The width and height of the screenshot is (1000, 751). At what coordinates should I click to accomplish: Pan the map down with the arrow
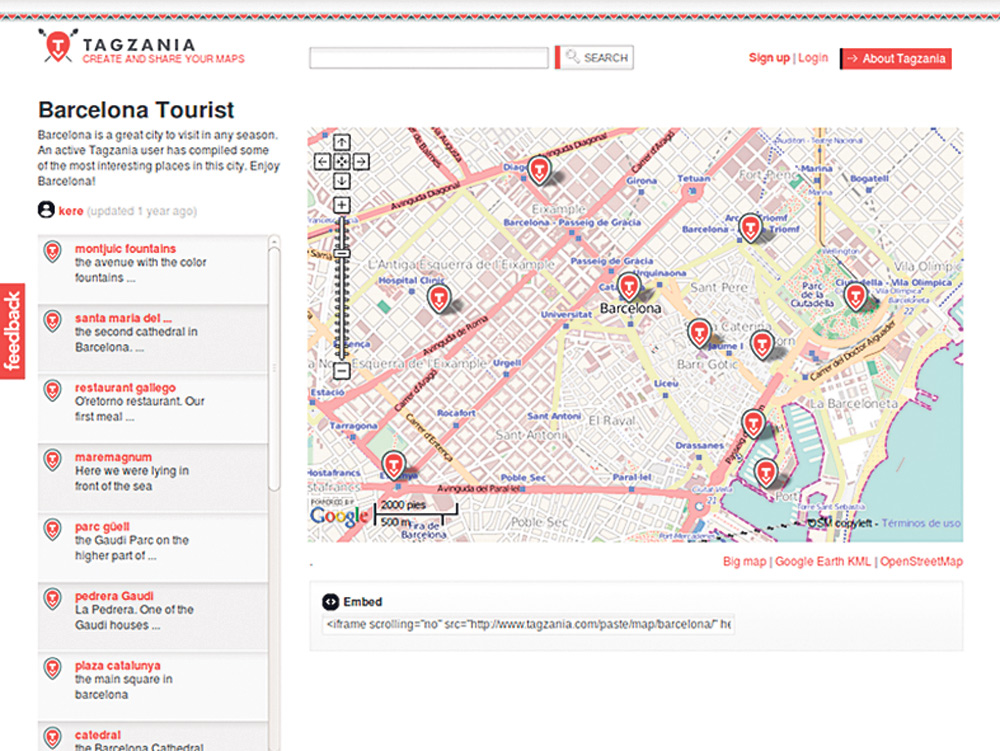click(x=341, y=180)
